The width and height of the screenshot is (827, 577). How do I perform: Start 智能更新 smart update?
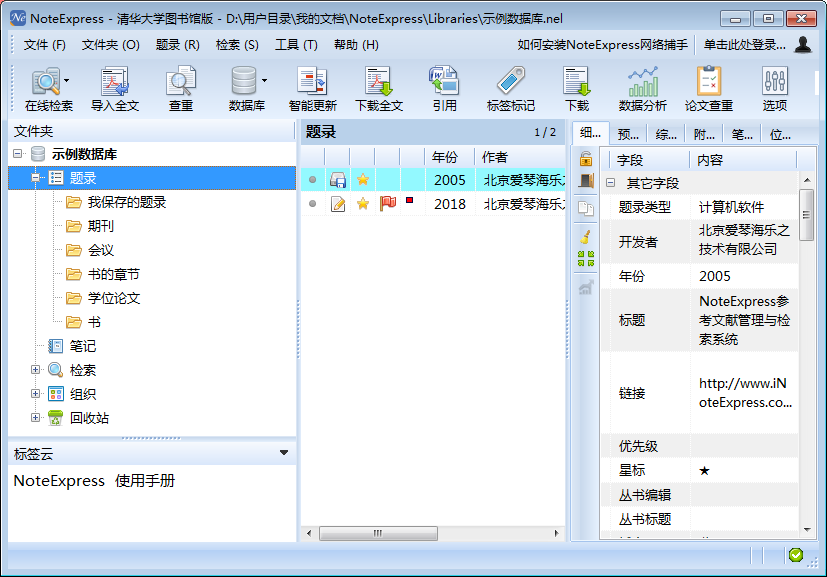[x=312, y=89]
